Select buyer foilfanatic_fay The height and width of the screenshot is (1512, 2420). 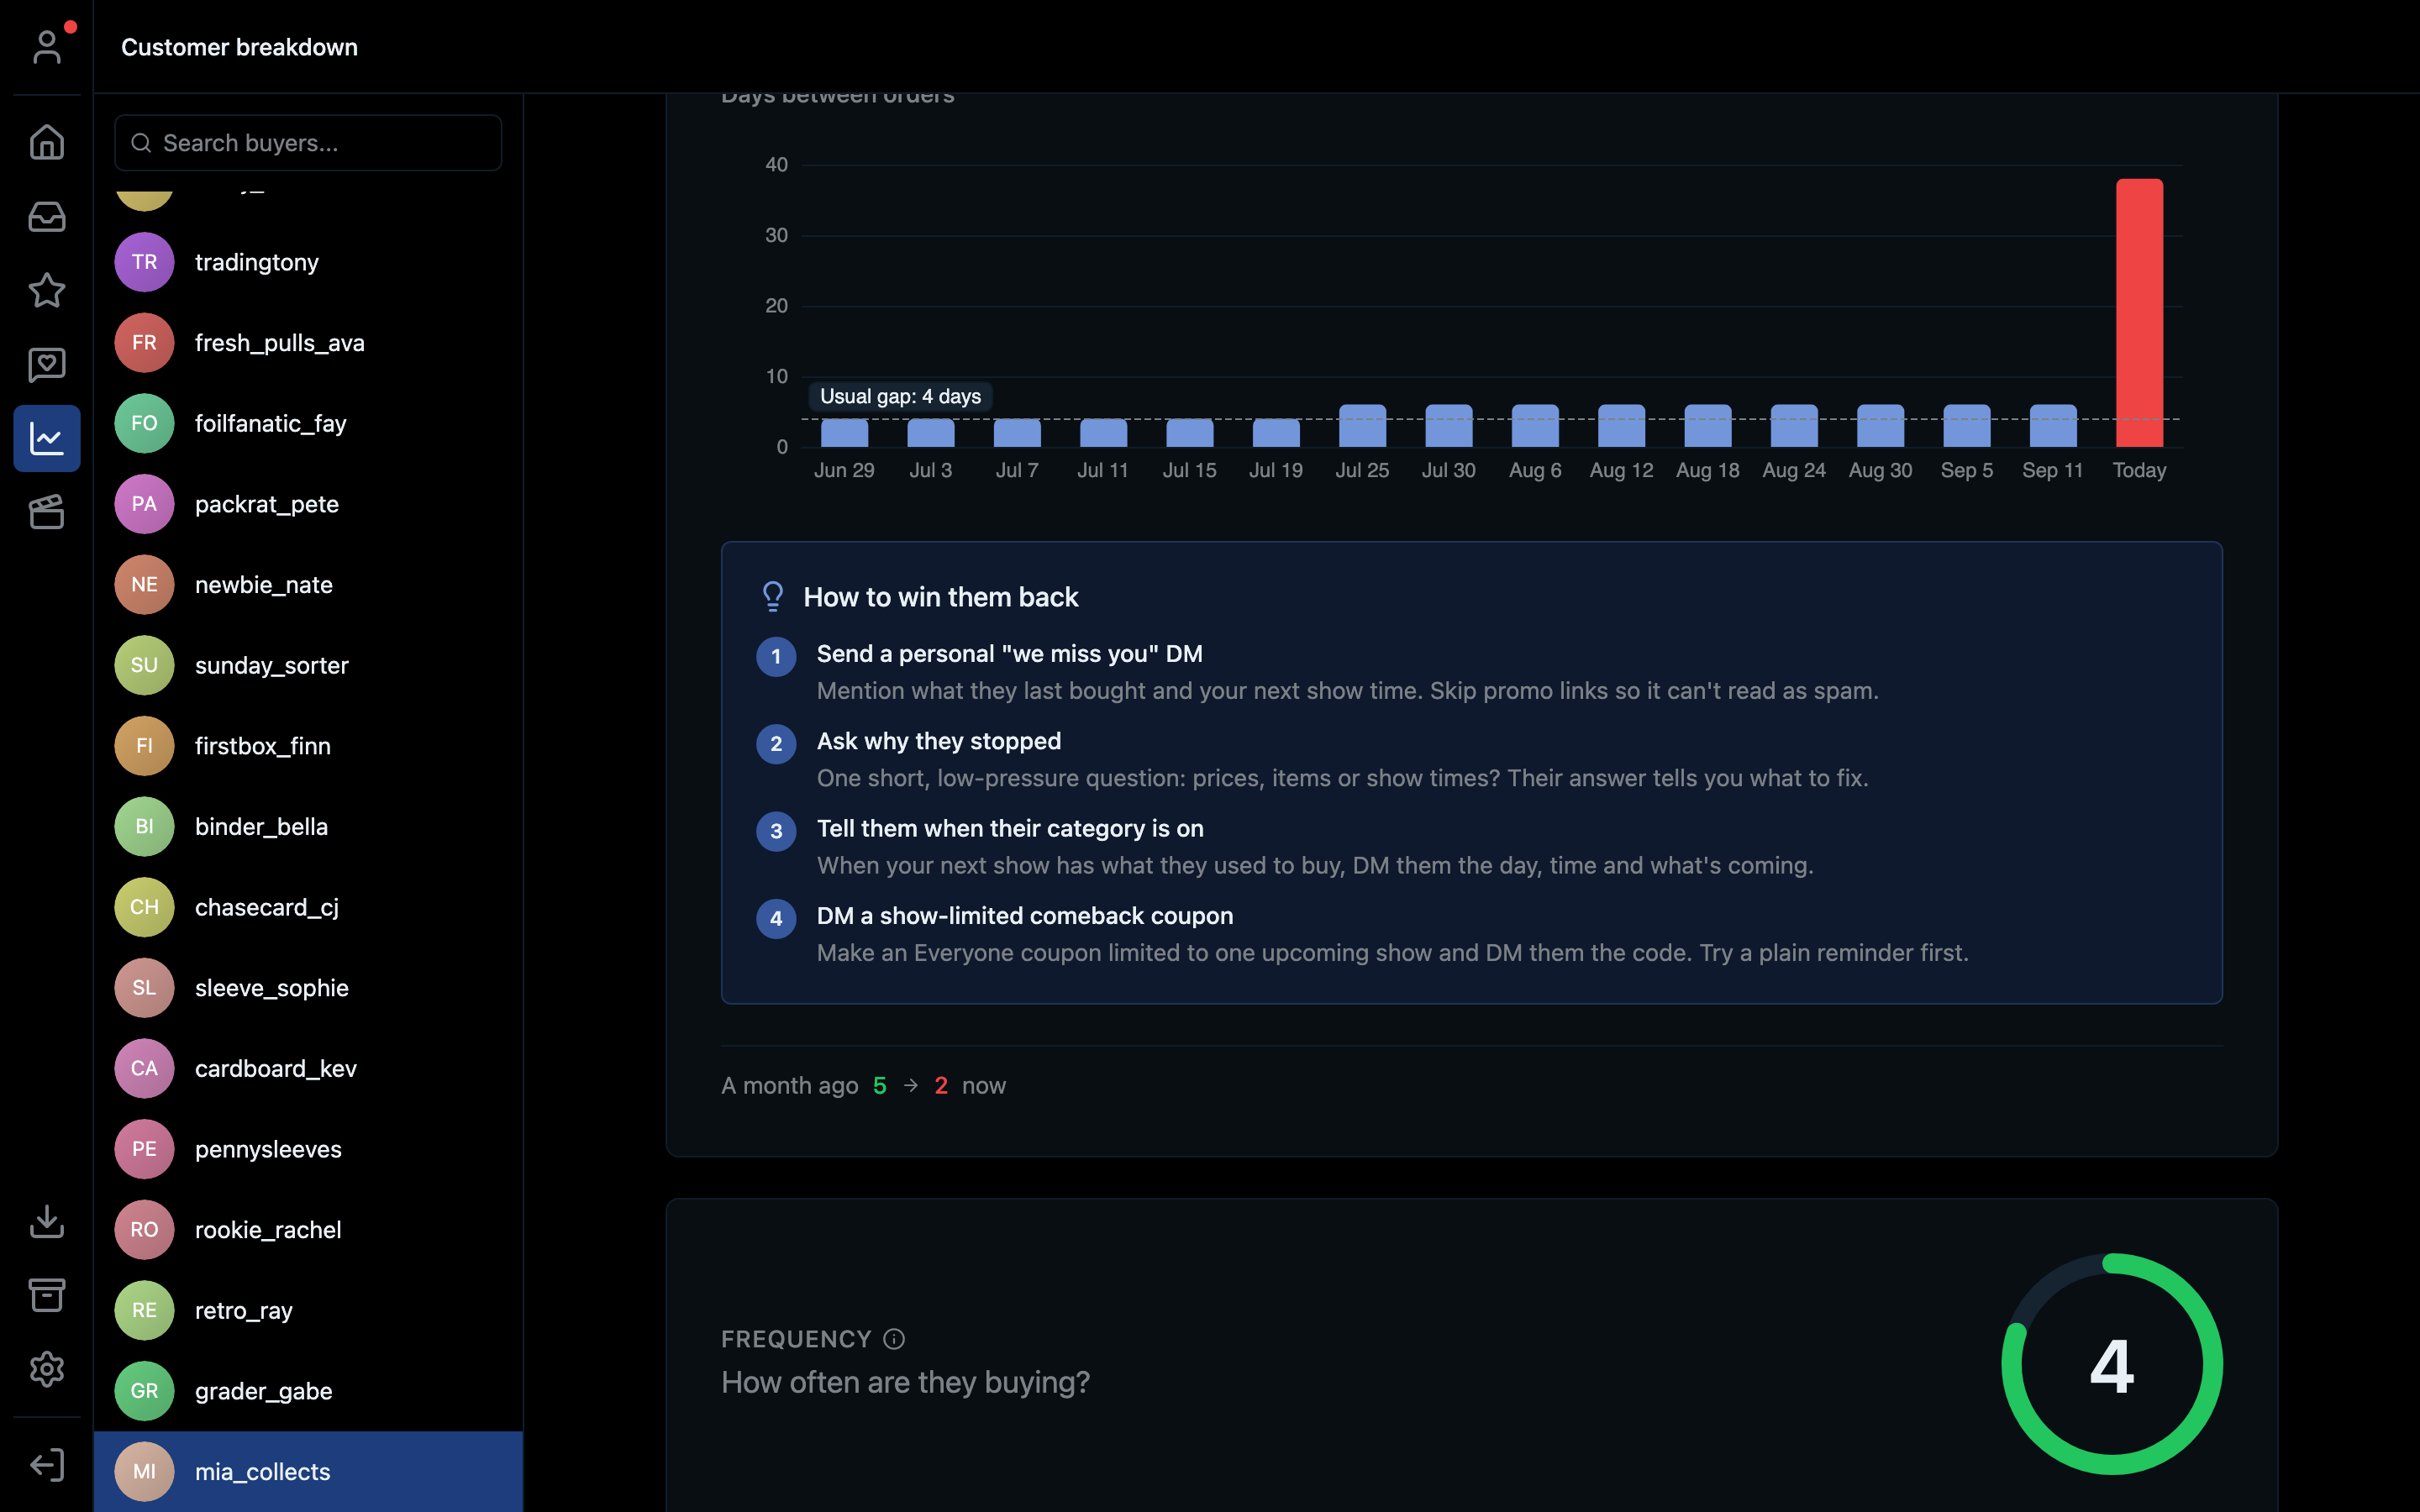308,423
